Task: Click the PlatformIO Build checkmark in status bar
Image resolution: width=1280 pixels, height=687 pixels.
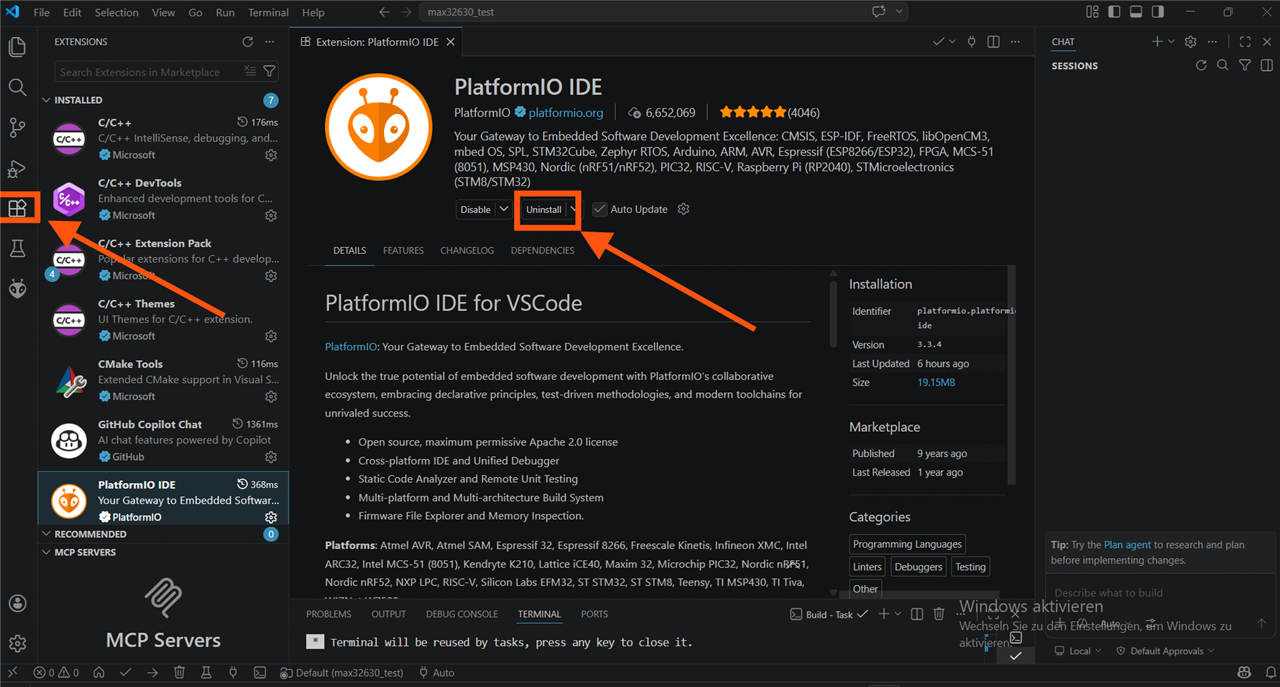Action: pyautogui.click(x=126, y=673)
